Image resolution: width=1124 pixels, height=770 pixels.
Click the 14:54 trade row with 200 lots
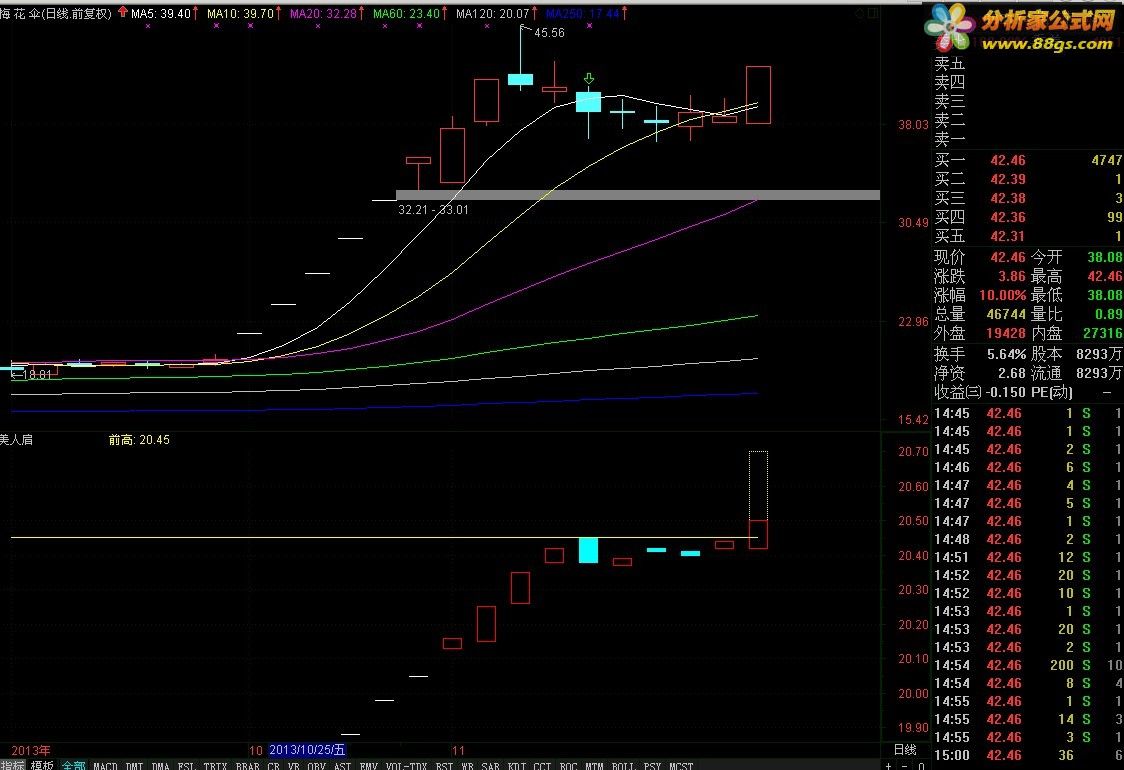click(1028, 665)
